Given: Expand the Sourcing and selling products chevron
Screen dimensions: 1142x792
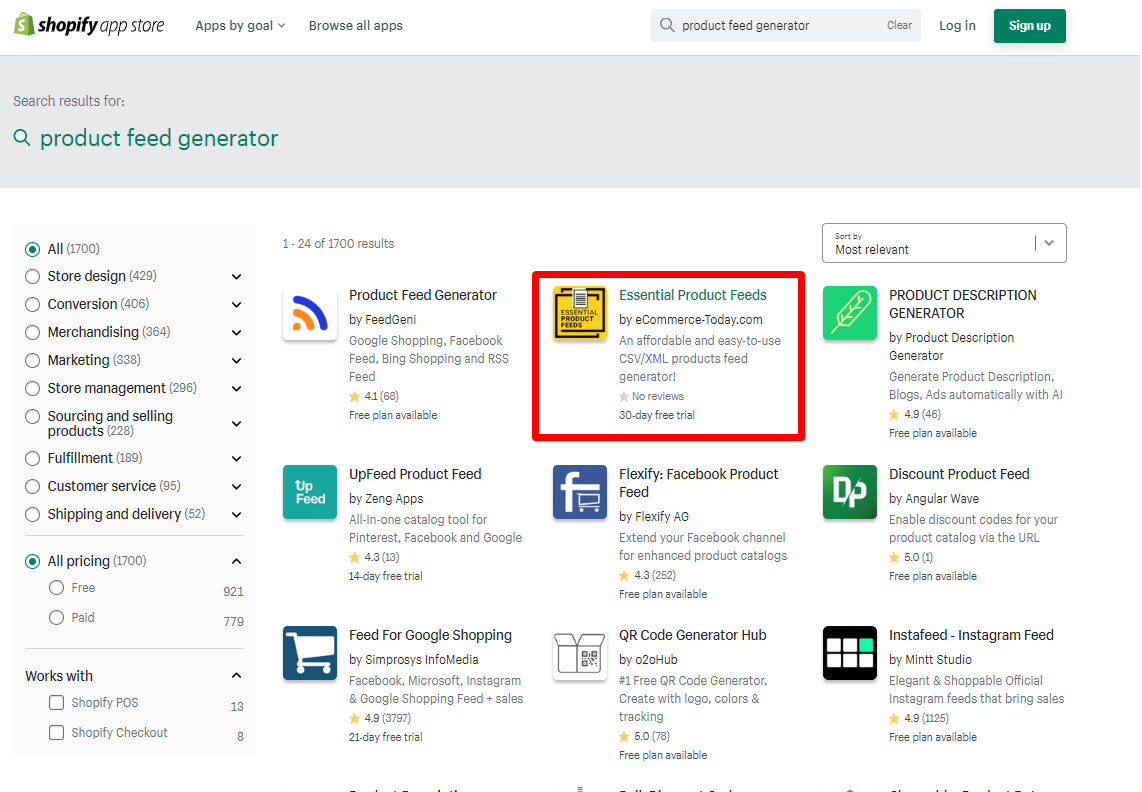Looking at the screenshot, I should (x=236, y=423).
